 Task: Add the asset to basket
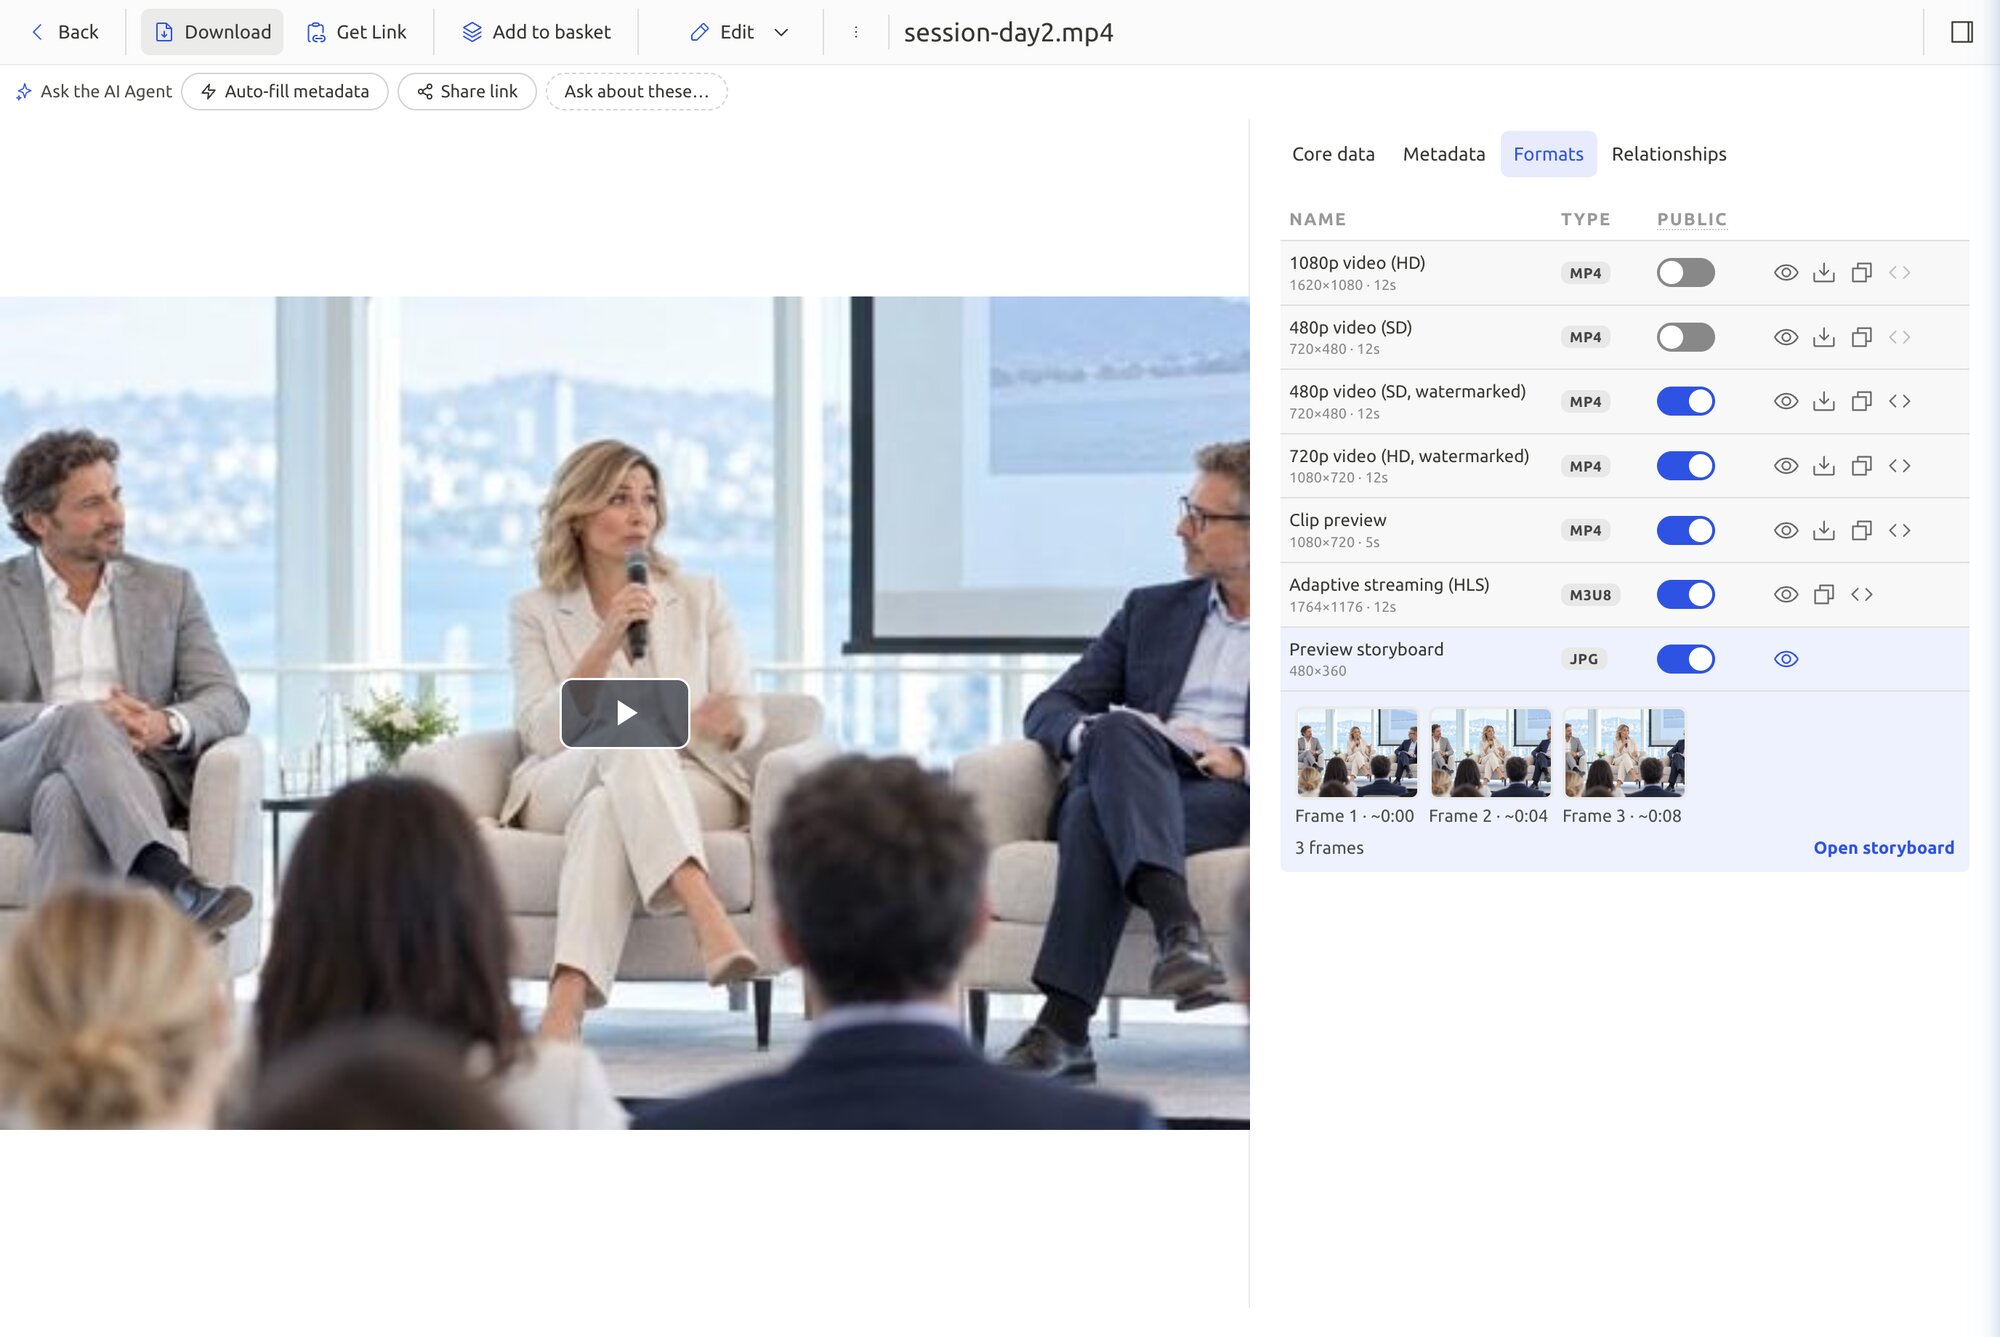coord(537,32)
